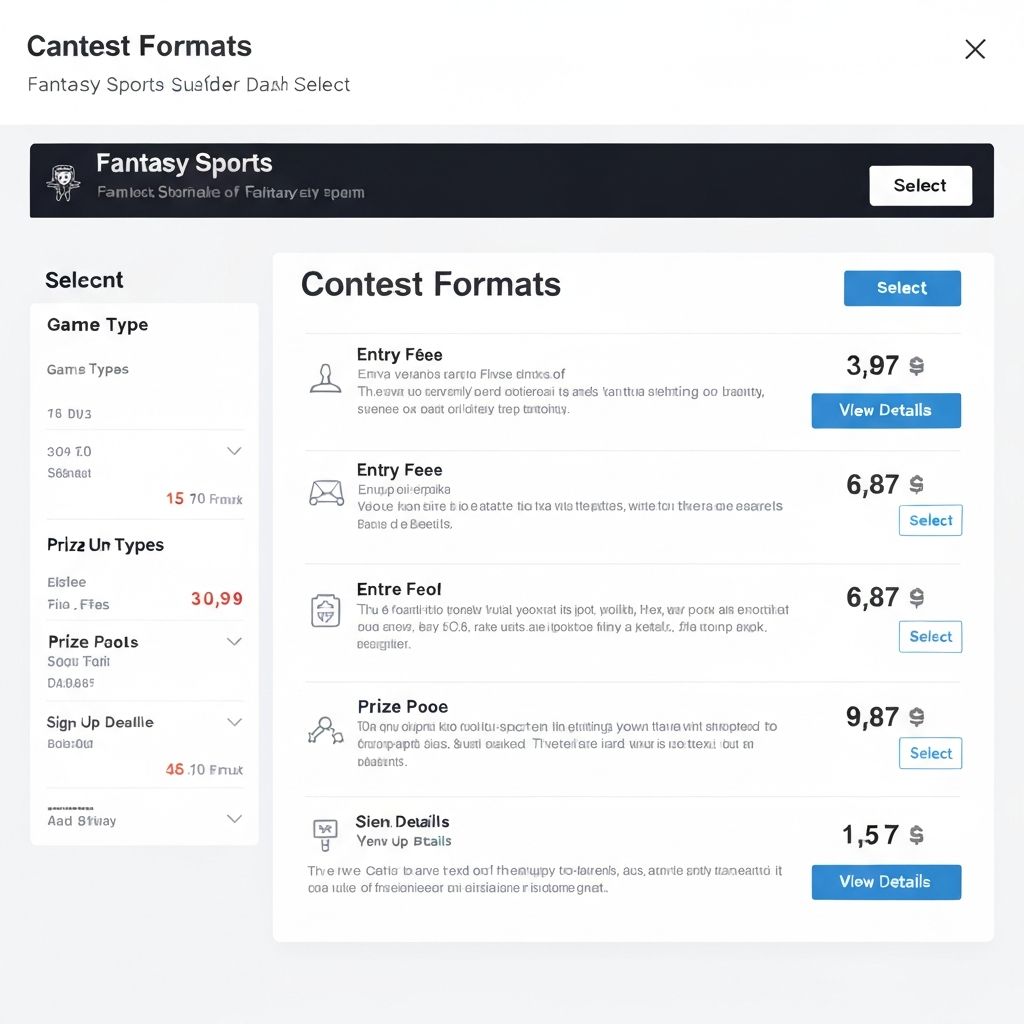Click the person icon beside Entry Feee
This screenshot has height=1024, width=1024.
click(x=326, y=378)
